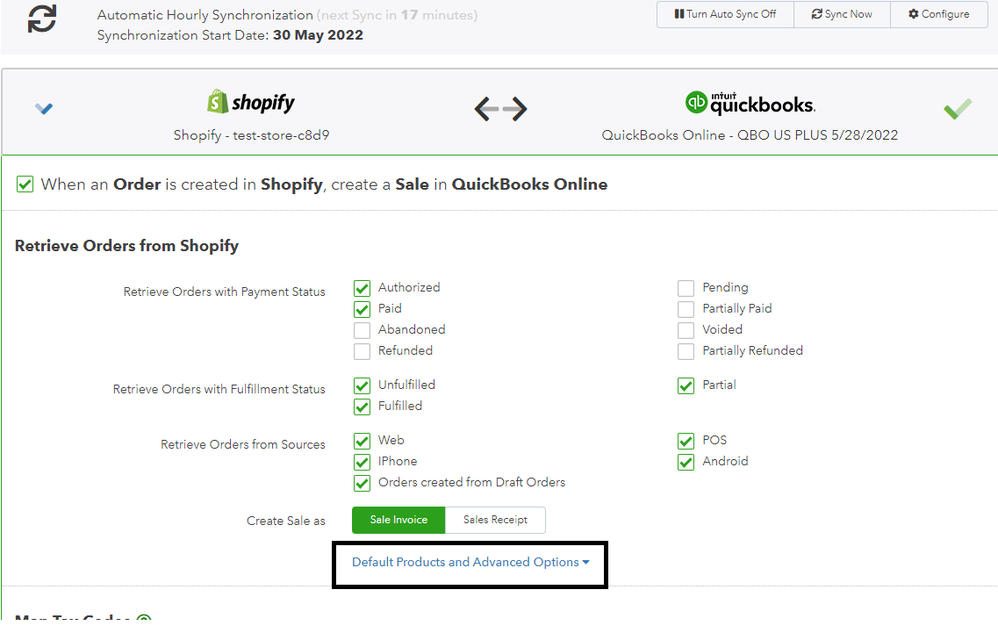Screen dimensions: 998x641
Task: Click the synchronization arrows icon
Action: [42, 18]
